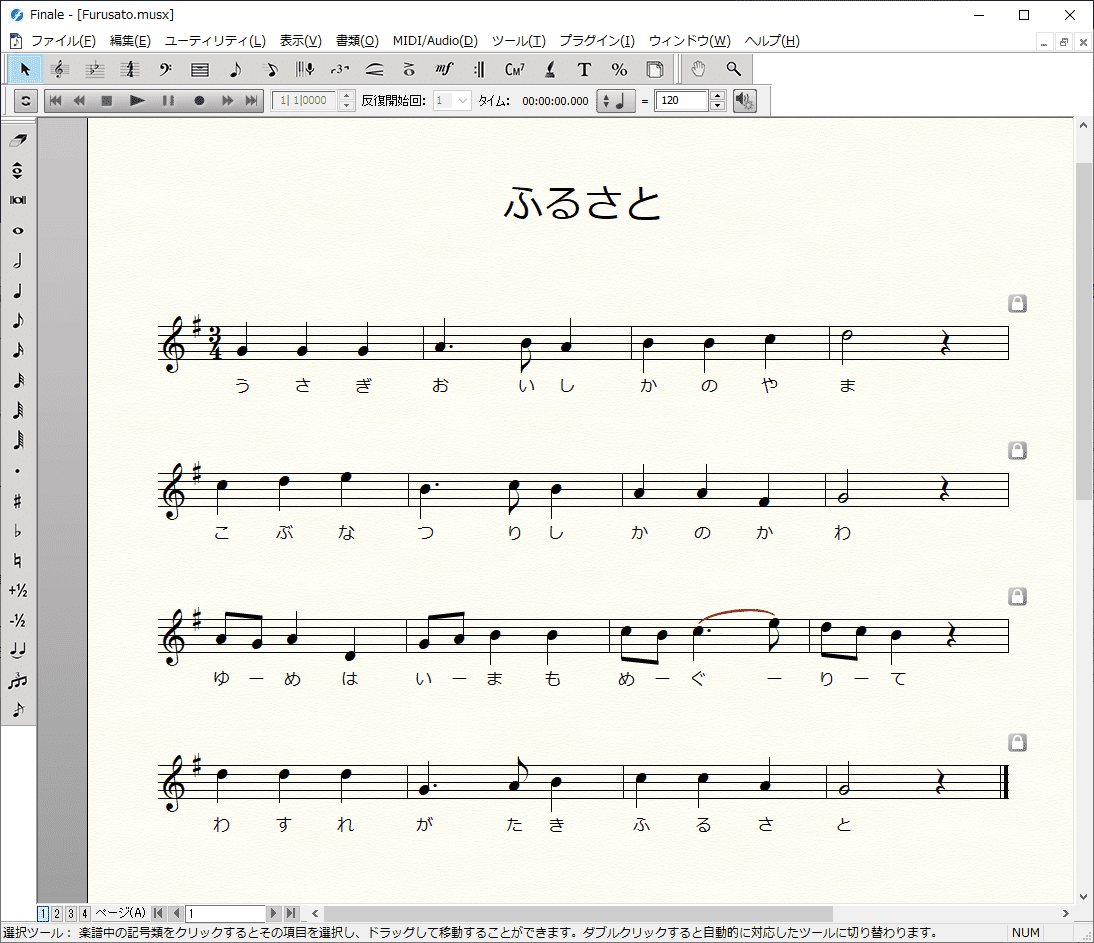
Task: Toggle the second system's lock icon
Action: [1017, 451]
